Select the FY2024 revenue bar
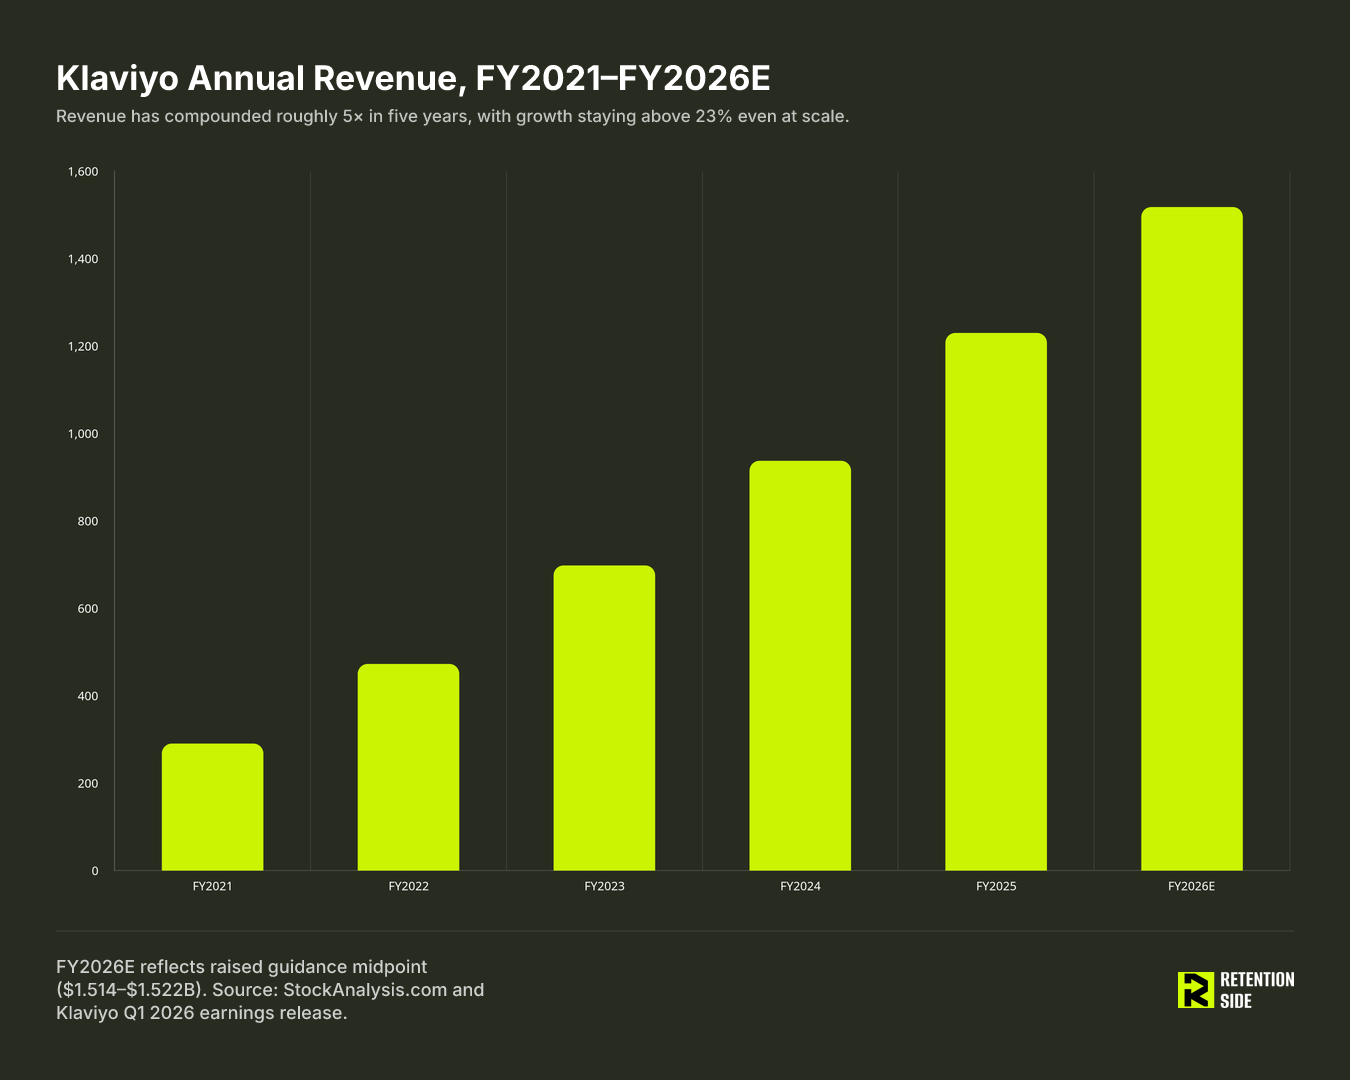Image resolution: width=1350 pixels, height=1080 pixels. click(x=800, y=666)
